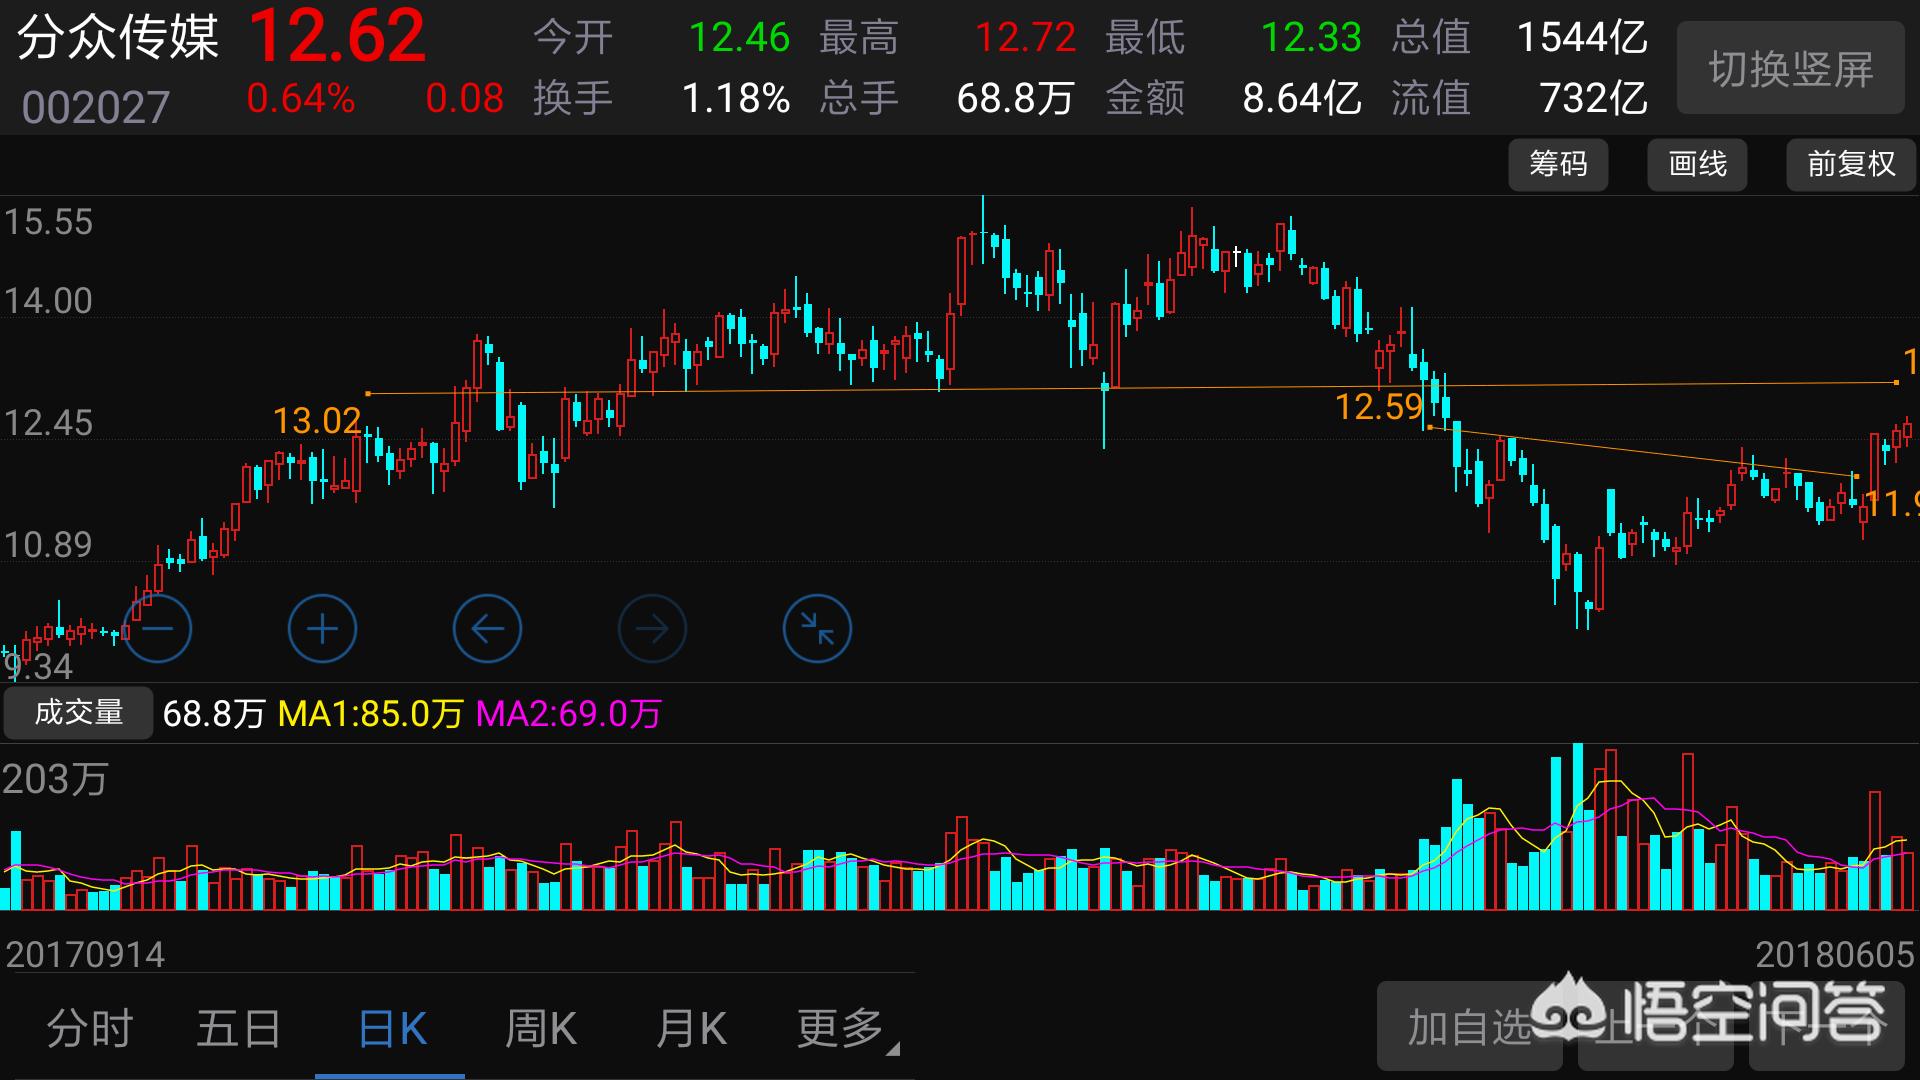This screenshot has width=1920, height=1080.
Task: Select the 日K tab
Action: click(x=392, y=1028)
